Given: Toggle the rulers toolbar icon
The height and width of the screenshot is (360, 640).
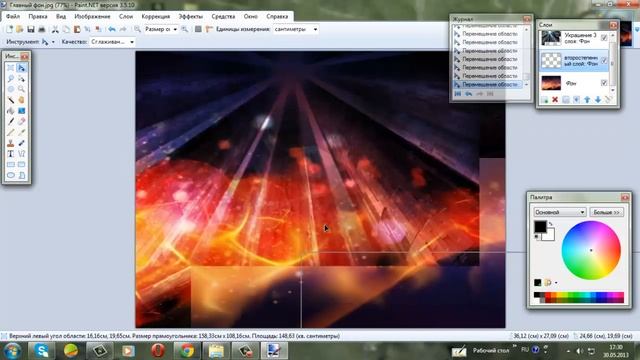Looking at the screenshot, I should (209, 29).
